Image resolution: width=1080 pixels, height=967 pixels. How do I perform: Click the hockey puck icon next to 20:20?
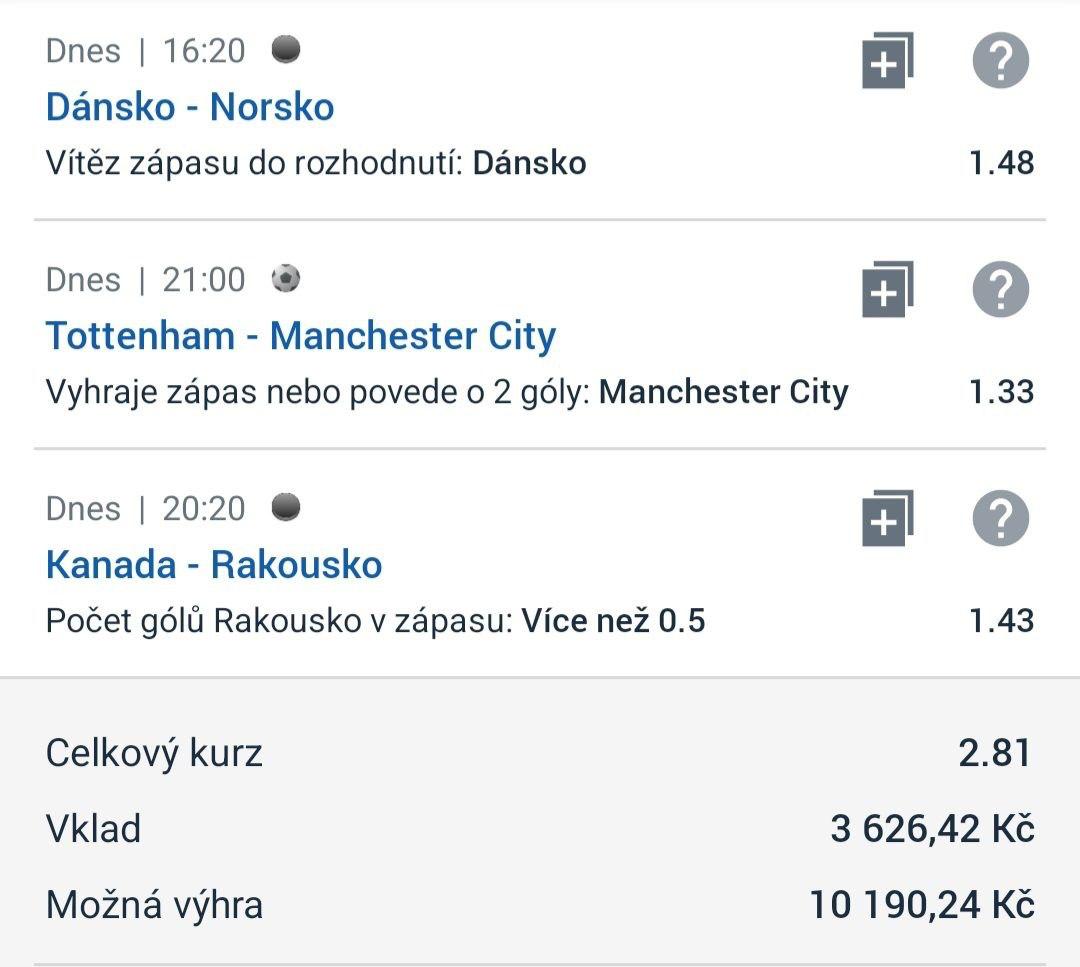pyautogui.click(x=286, y=508)
